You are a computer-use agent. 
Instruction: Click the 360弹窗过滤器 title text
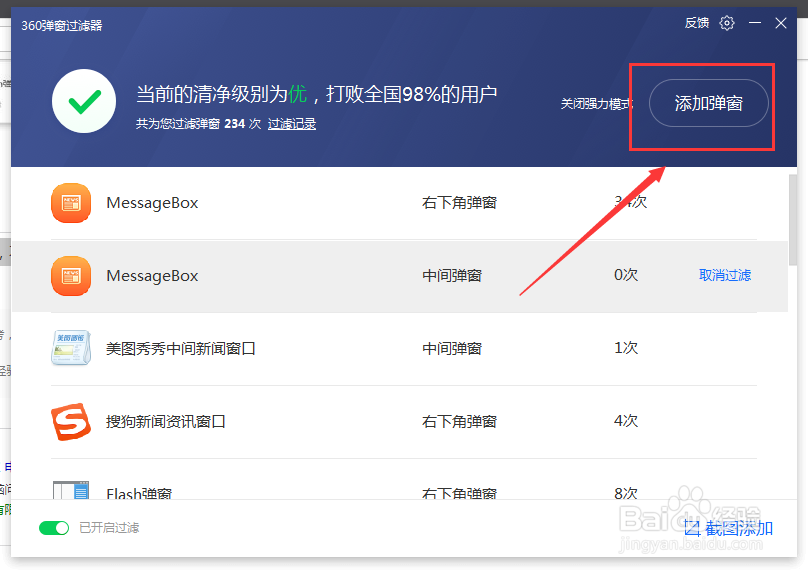click(62, 26)
